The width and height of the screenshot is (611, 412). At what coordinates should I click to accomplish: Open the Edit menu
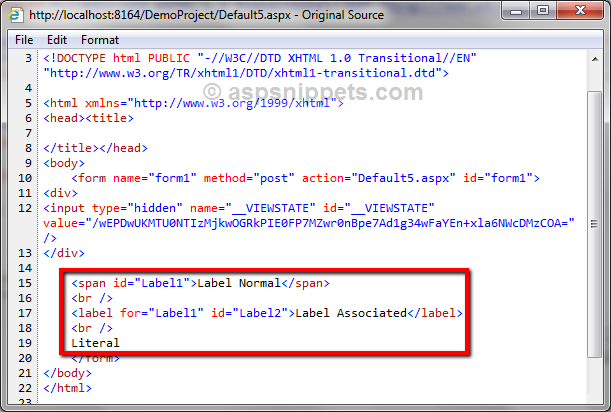point(57,40)
